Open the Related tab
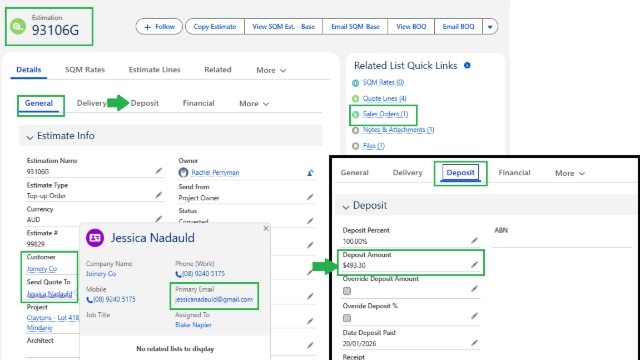Screen dimensions: 640x360 pos(218,70)
